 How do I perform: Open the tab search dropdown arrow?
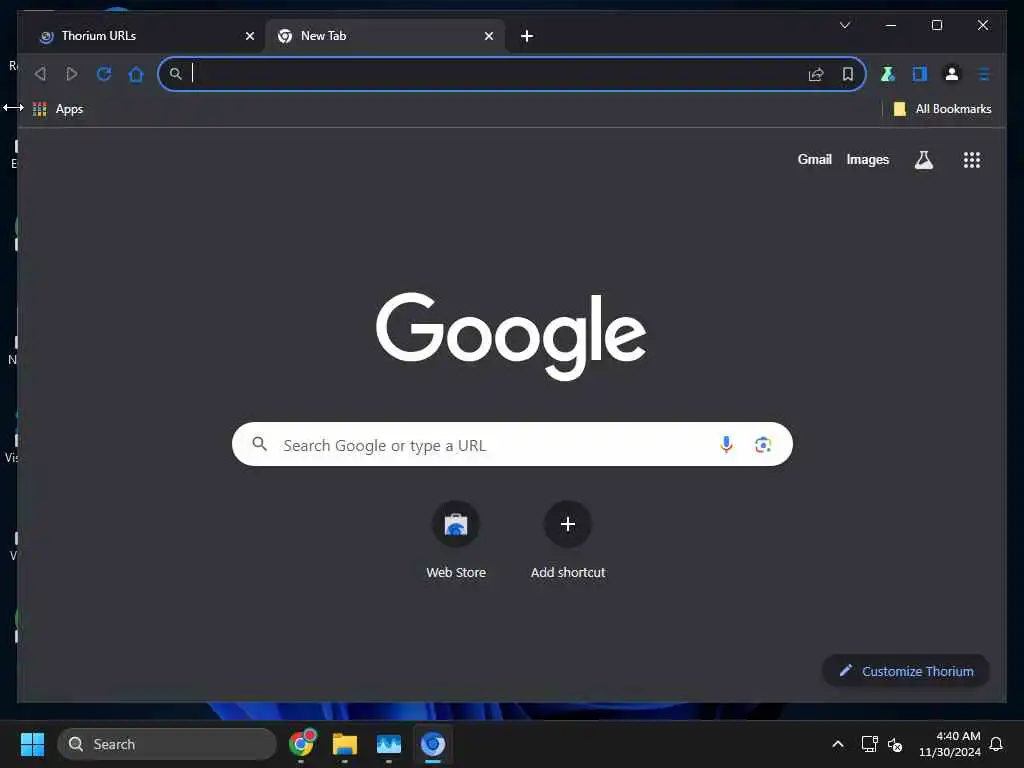(844, 25)
